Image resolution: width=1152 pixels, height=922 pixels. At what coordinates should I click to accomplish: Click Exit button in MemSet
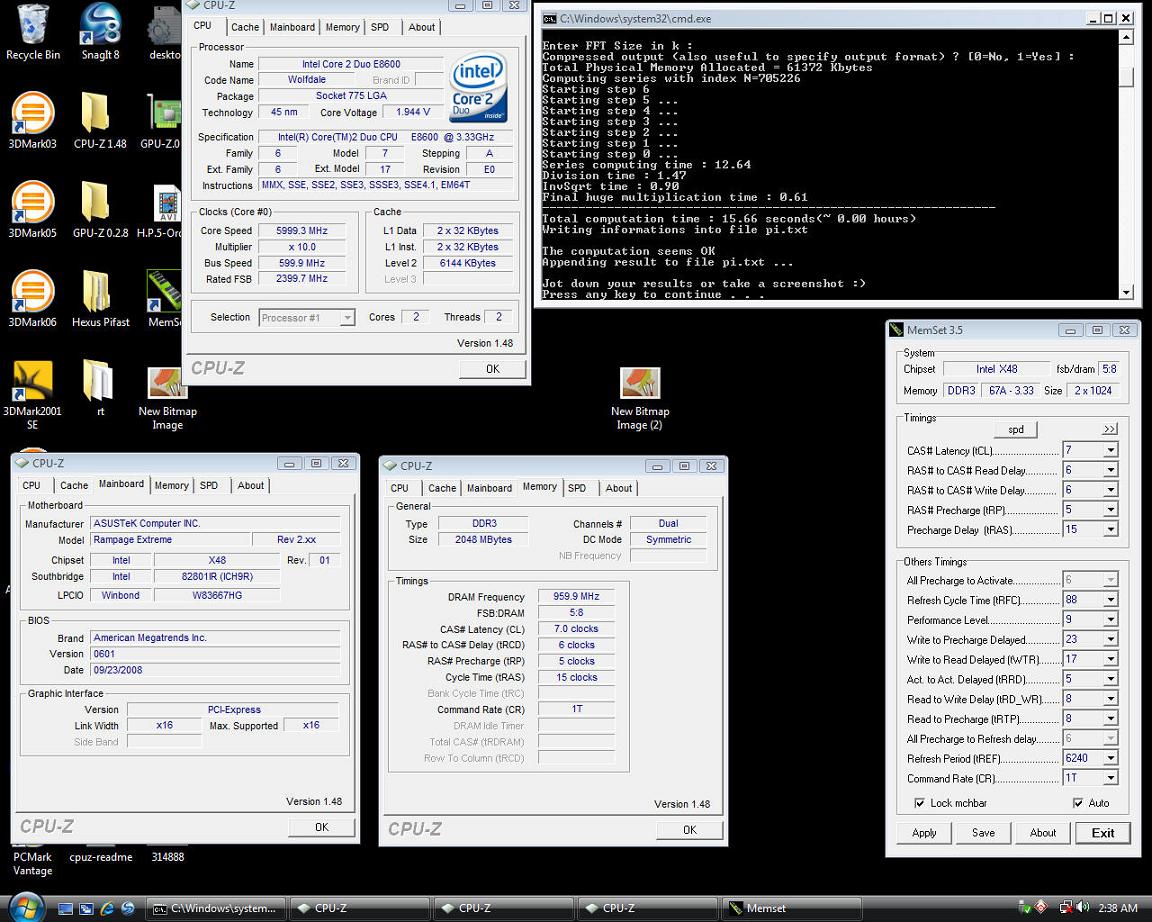(x=1103, y=832)
